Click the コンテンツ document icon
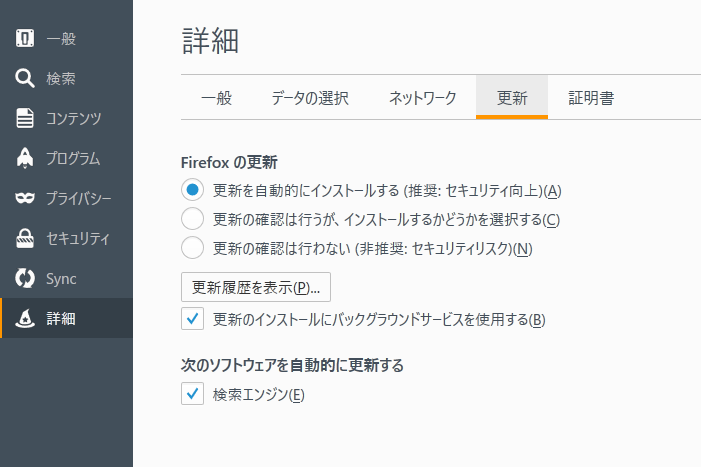The height and width of the screenshot is (467, 701). coord(26,119)
